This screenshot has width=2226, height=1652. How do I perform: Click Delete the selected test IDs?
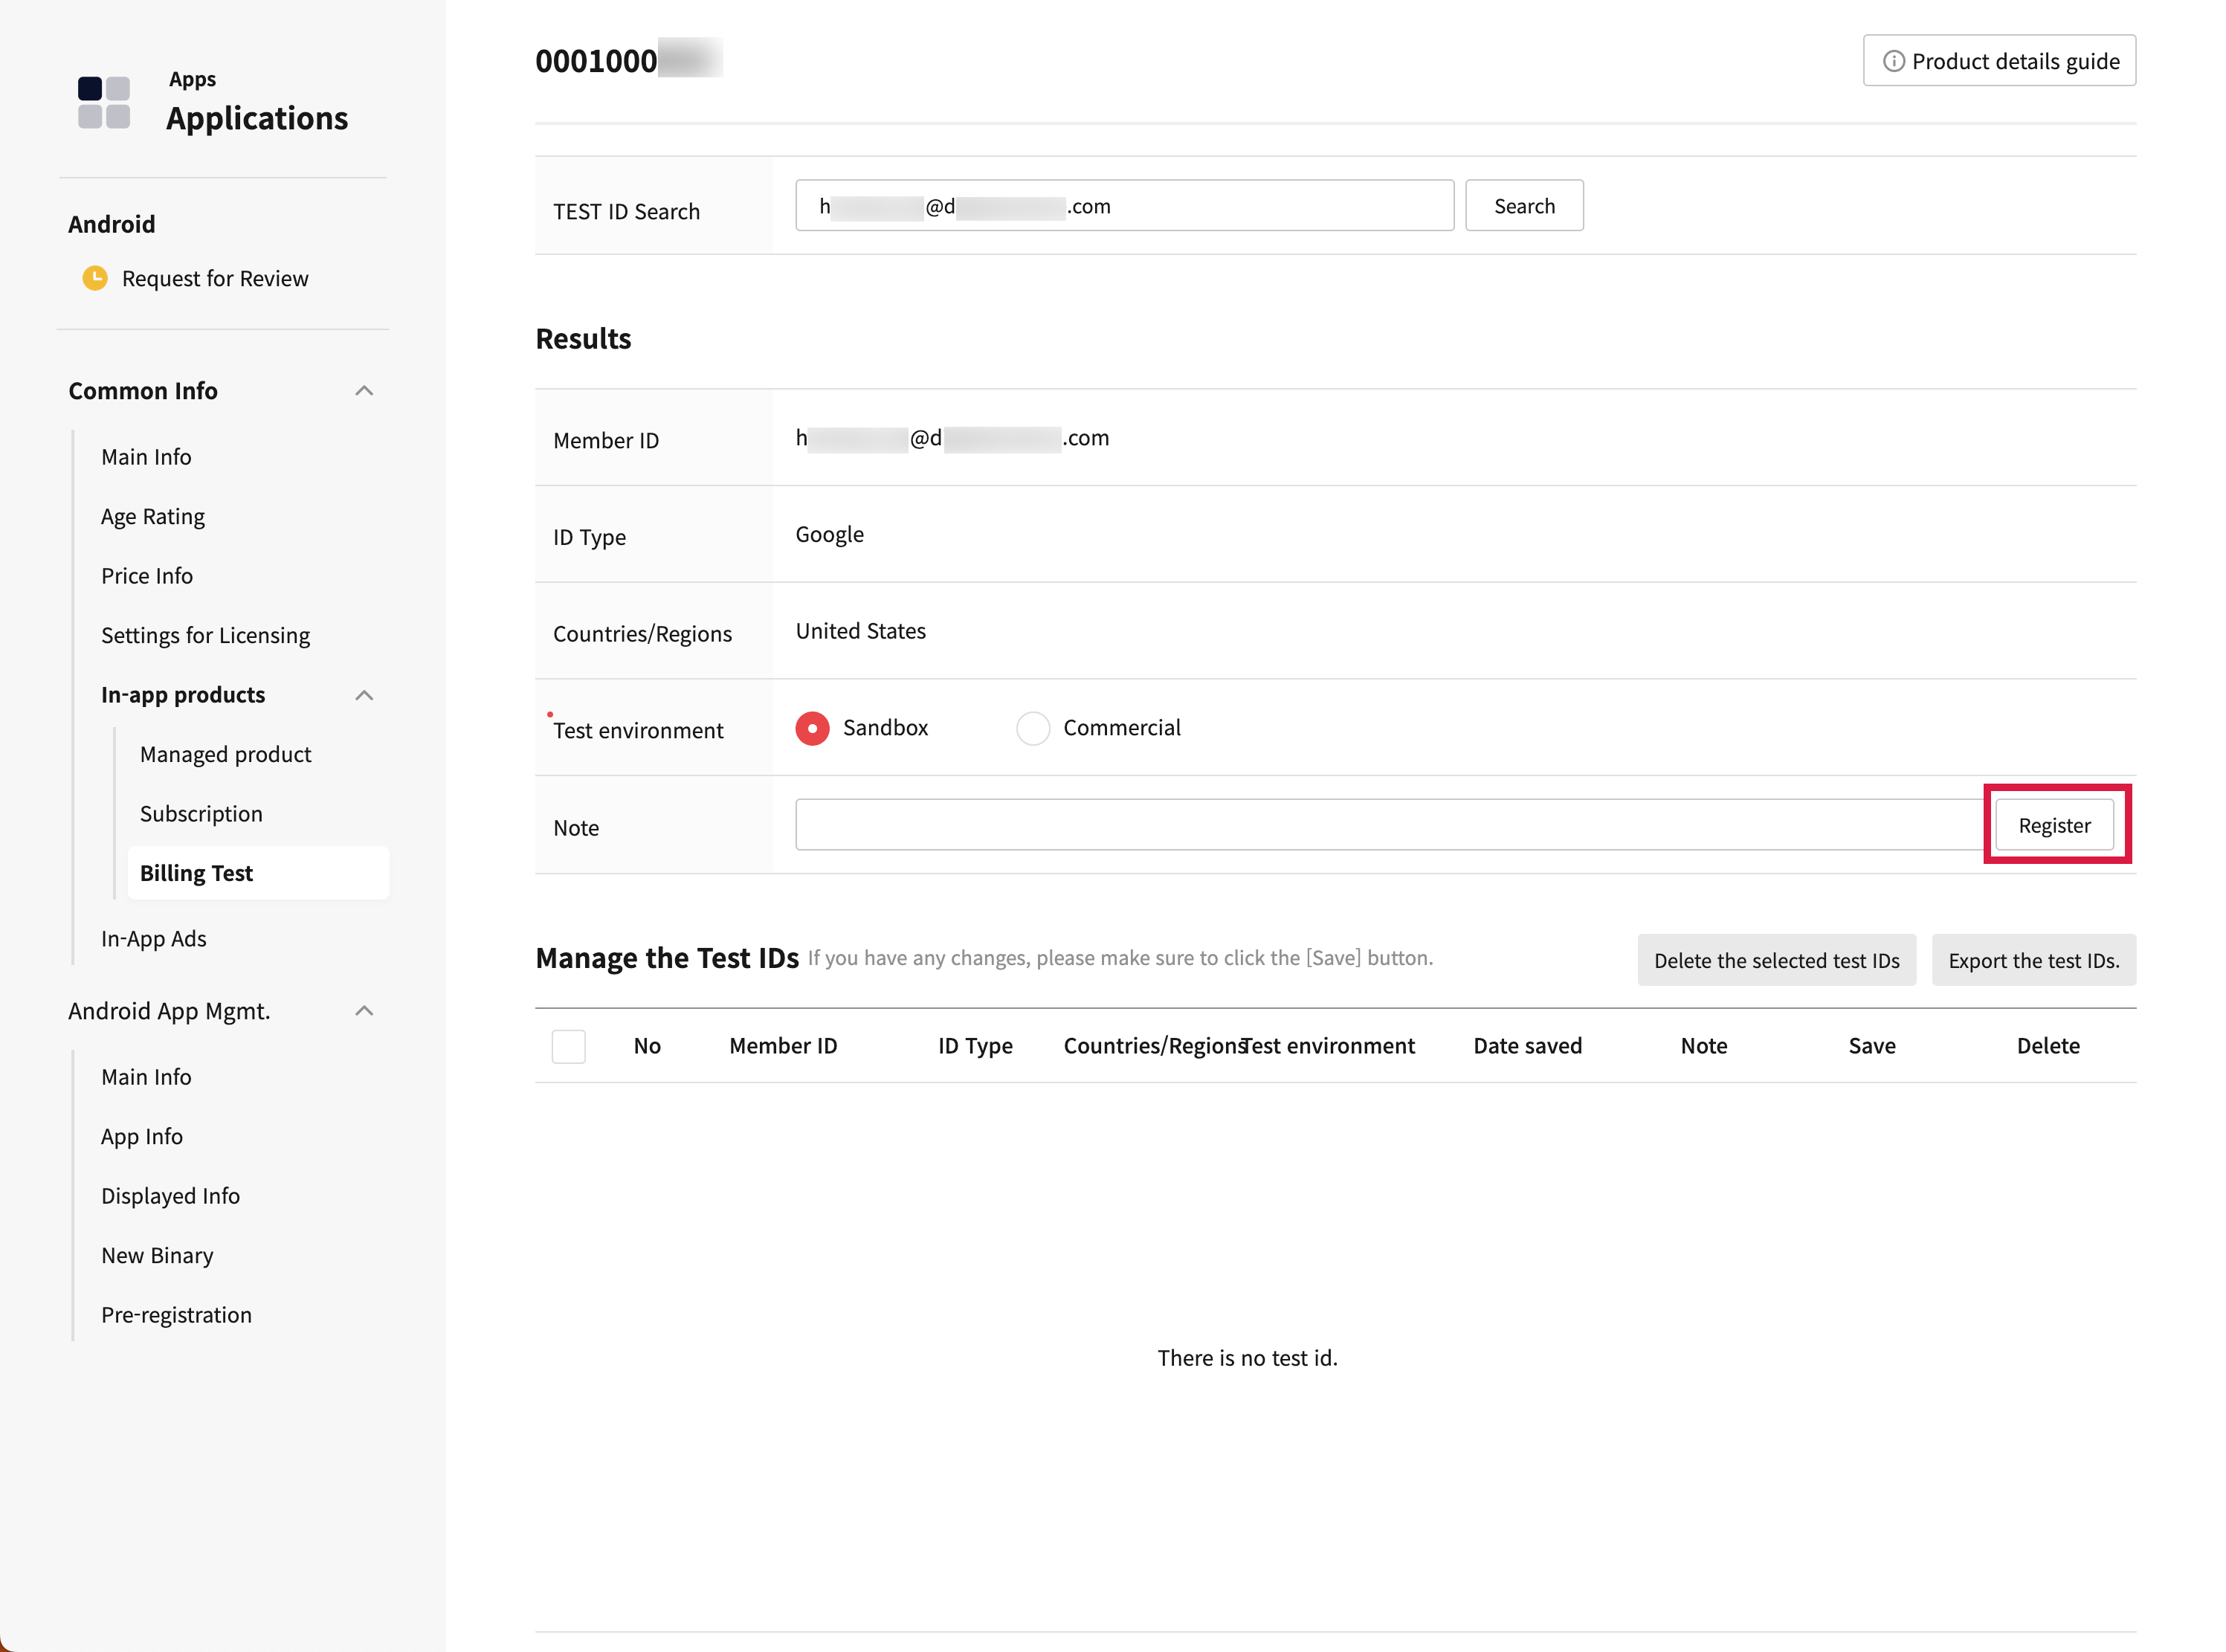click(1775, 960)
